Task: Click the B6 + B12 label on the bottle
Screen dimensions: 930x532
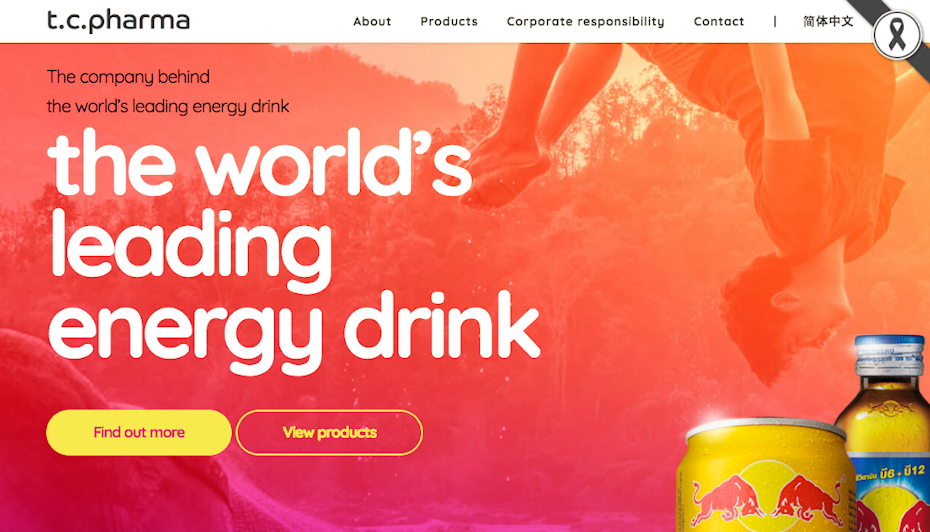Action: tap(902, 473)
